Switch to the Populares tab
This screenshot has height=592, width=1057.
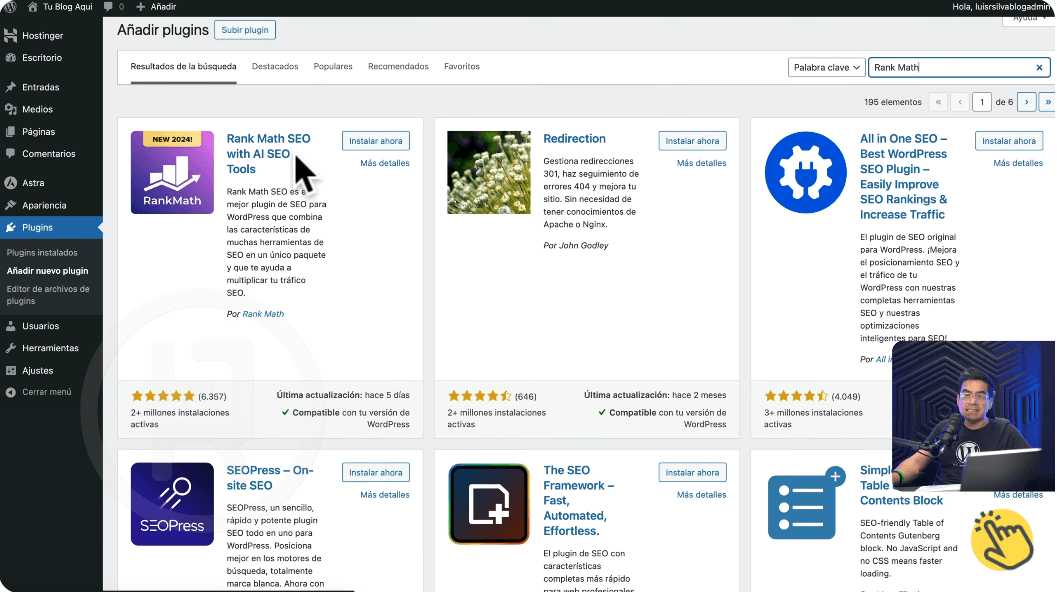coord(333,66)
